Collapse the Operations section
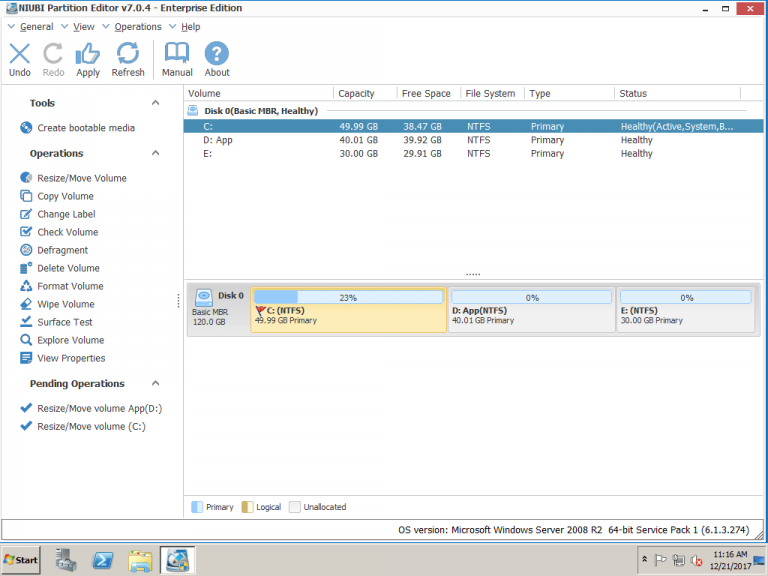 pos(155,153)
